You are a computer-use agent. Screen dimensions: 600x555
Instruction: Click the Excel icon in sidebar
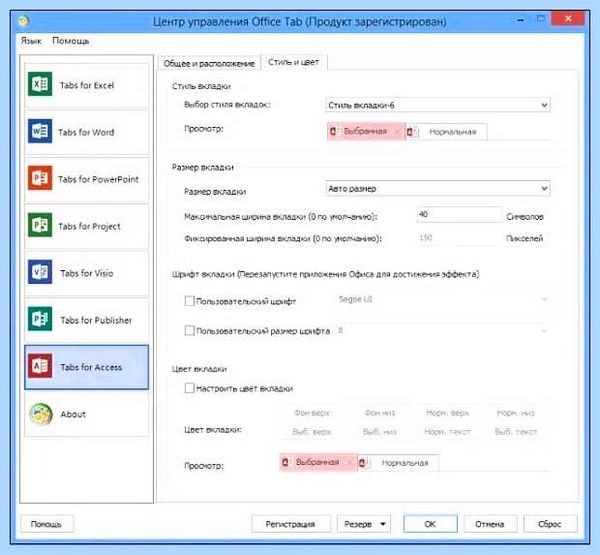click(x=40, y=84)
